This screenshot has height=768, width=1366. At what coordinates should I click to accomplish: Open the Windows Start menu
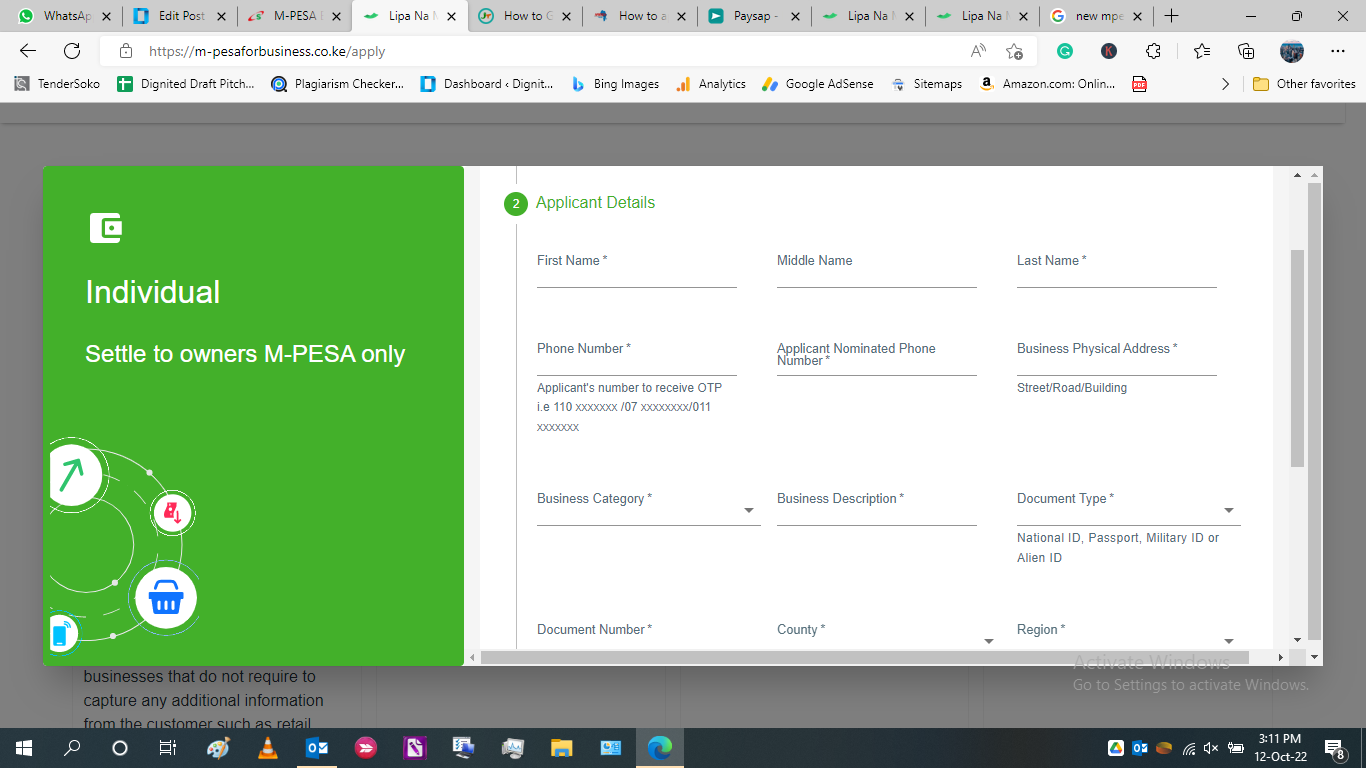pos(24,748)
